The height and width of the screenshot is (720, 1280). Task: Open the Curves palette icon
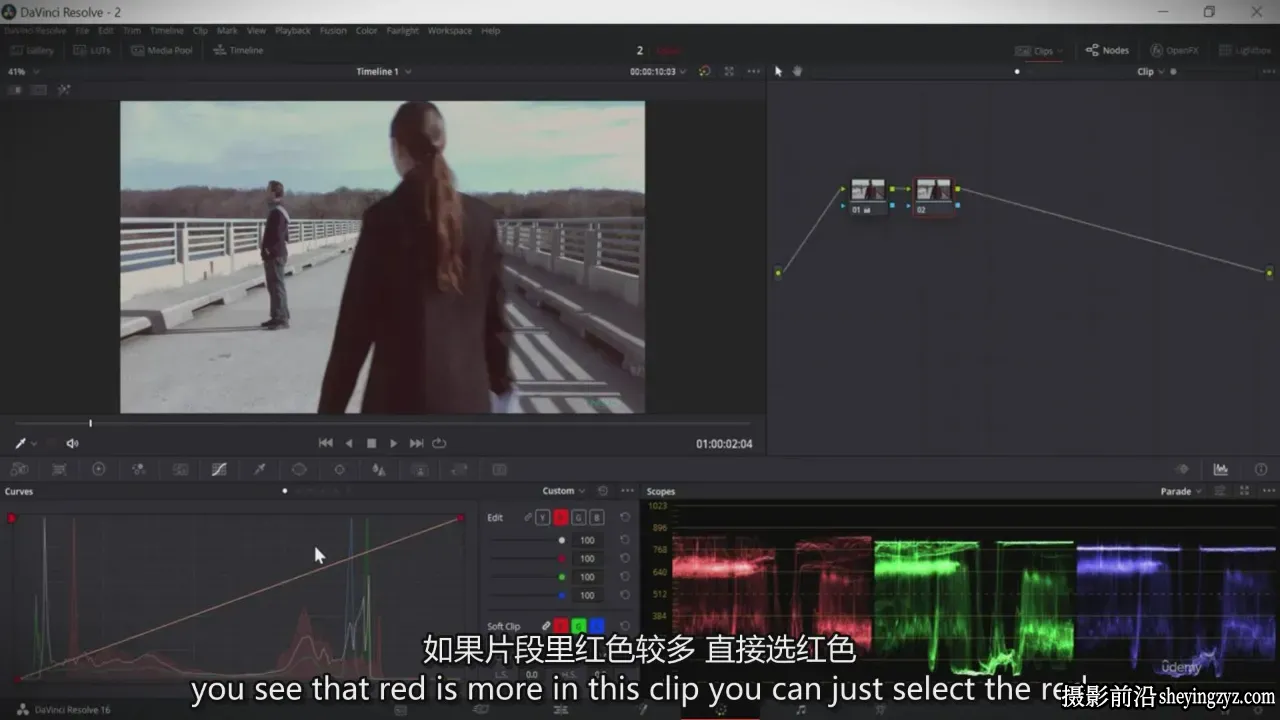[x=219, y=469]
